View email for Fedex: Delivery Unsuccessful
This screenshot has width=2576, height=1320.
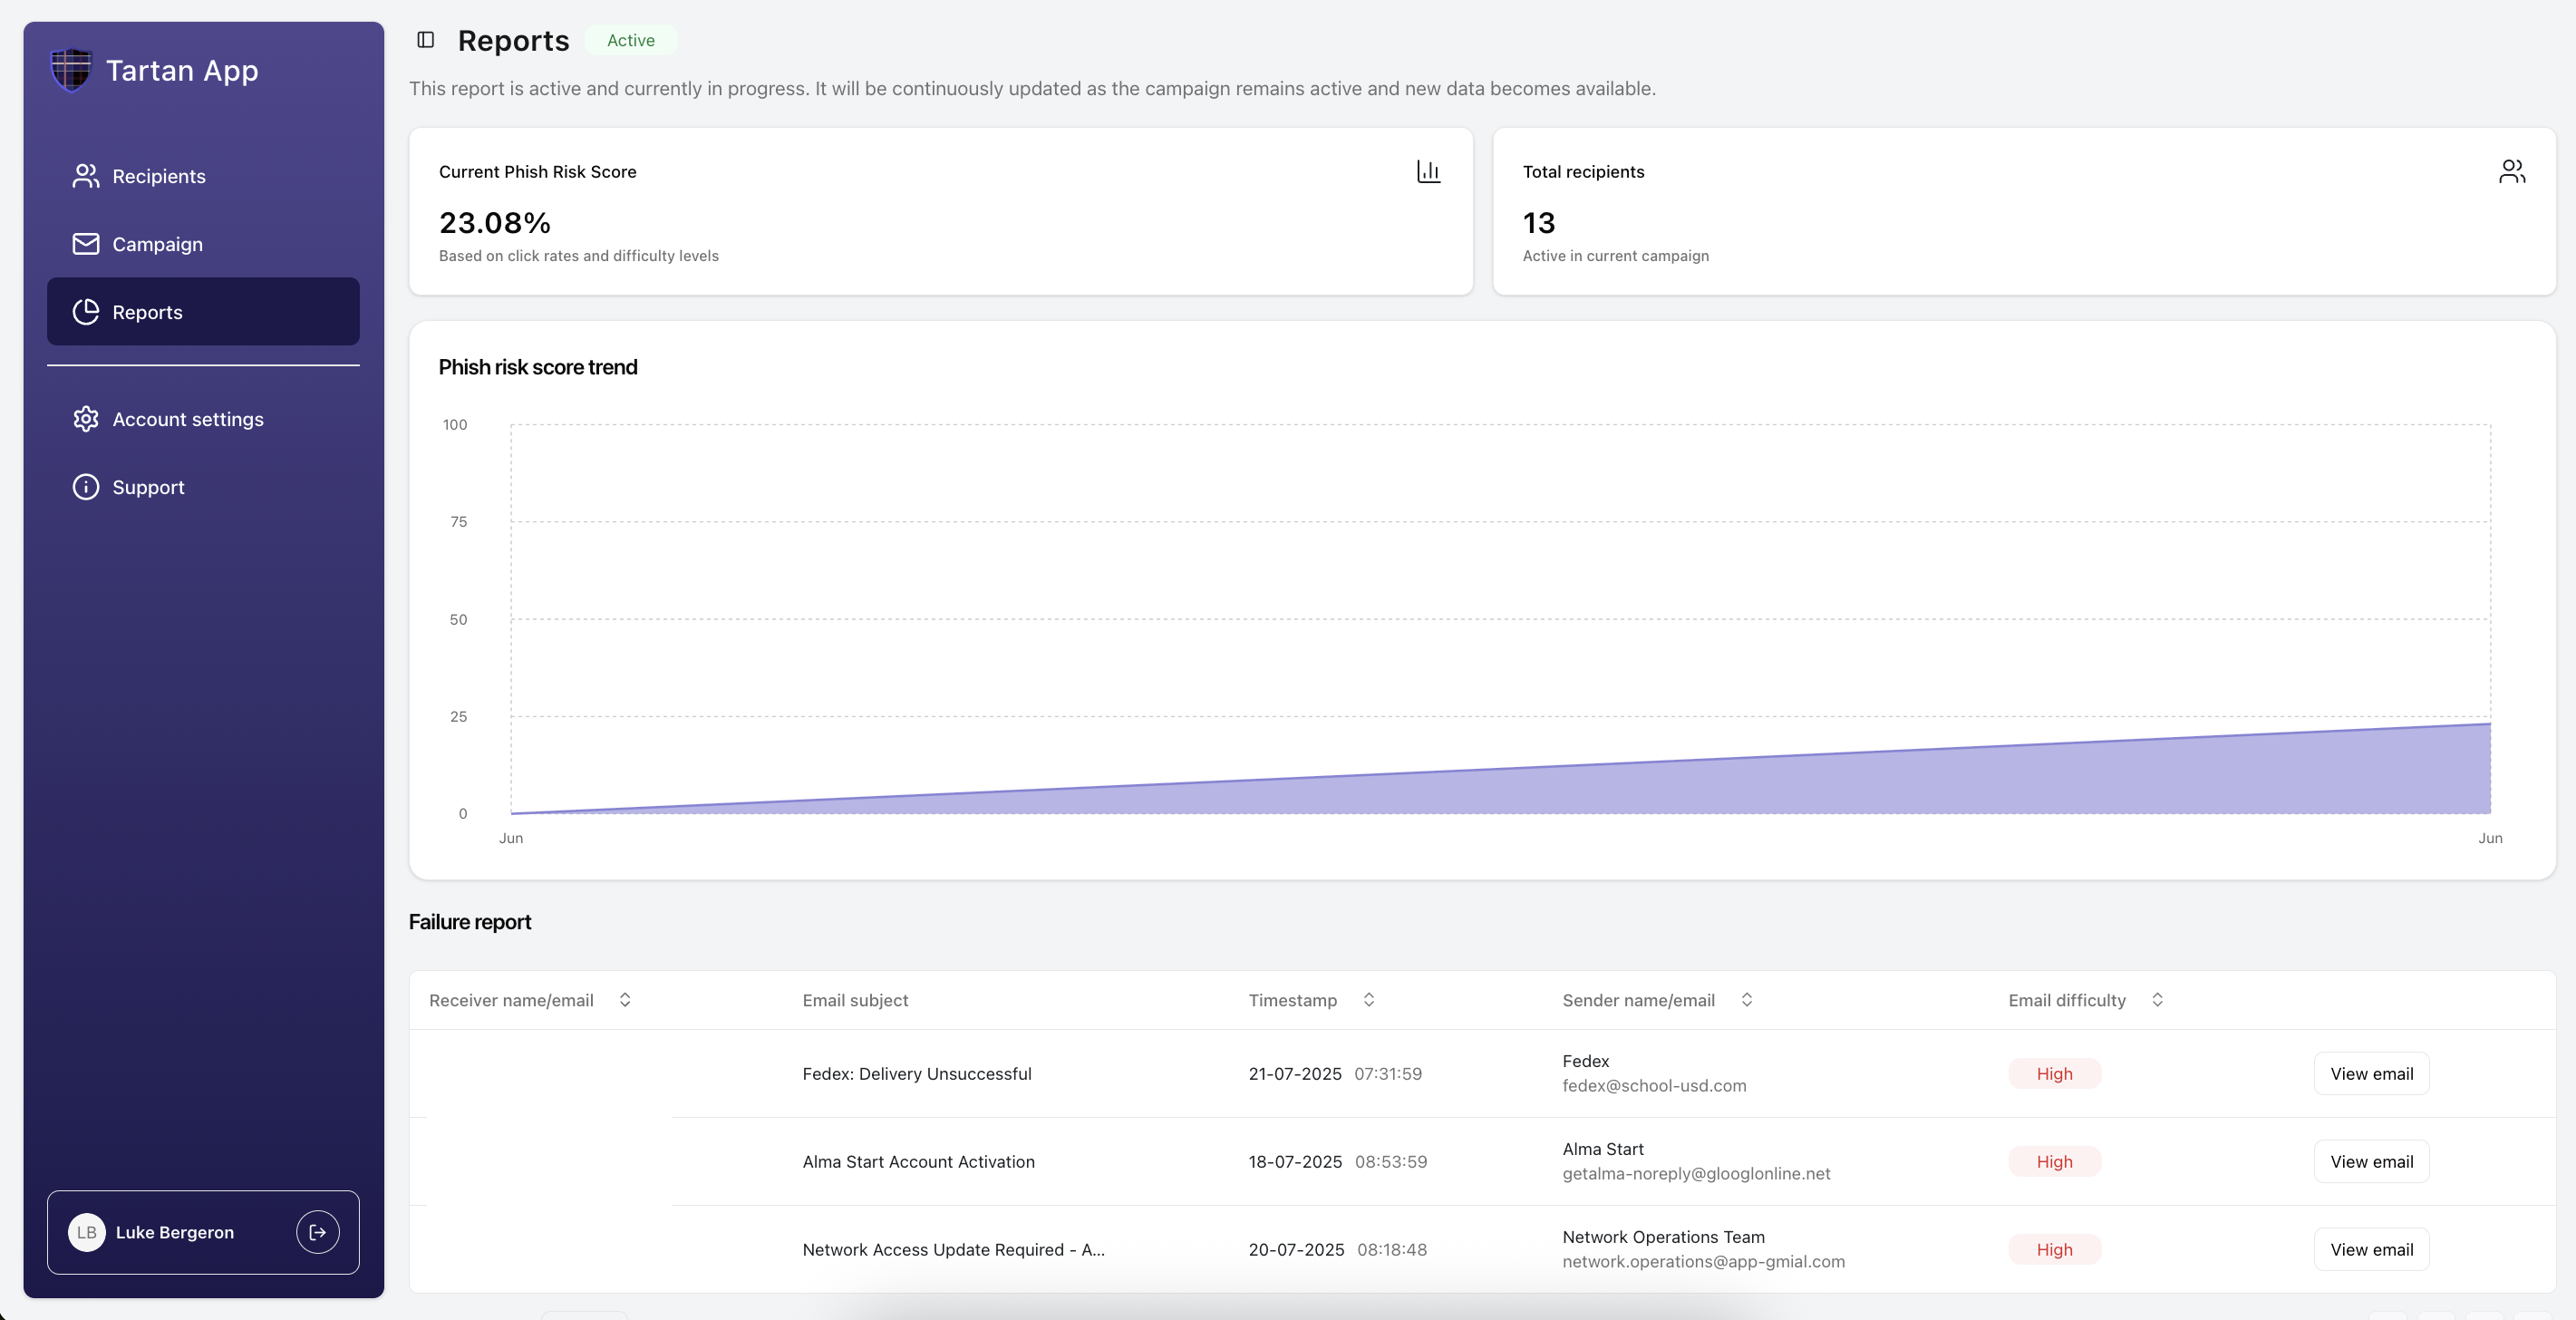[2371, 1073]
